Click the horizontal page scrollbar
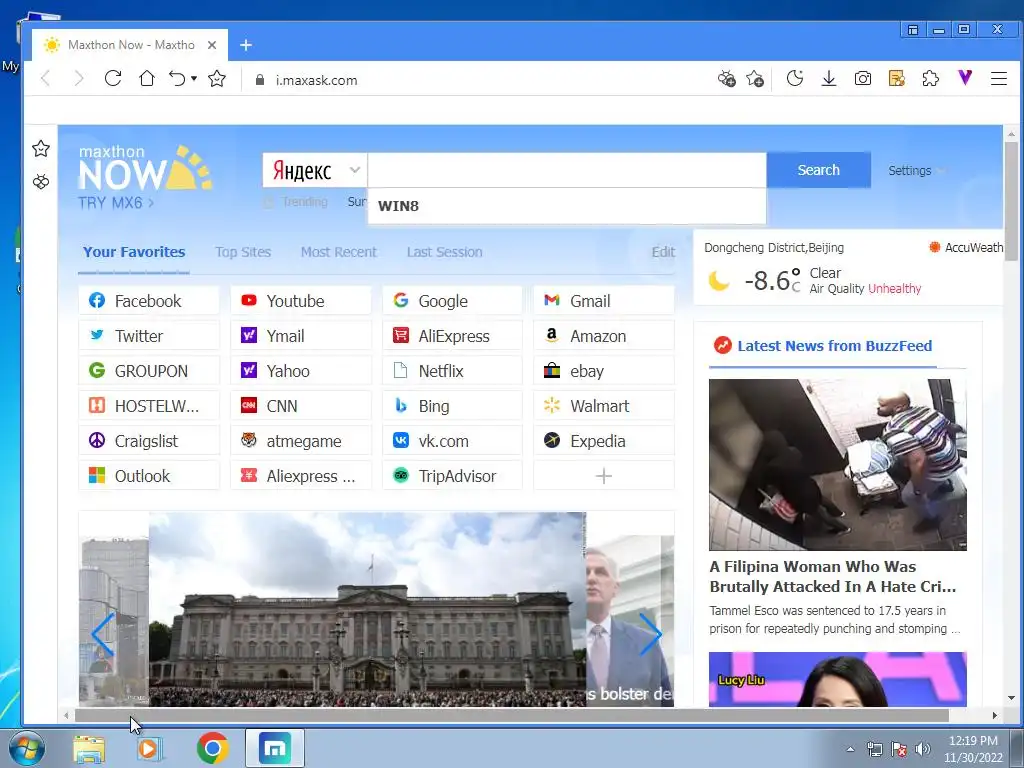Image resolution: width=1024 pixels, height=768 pixels. pos(512,716)
